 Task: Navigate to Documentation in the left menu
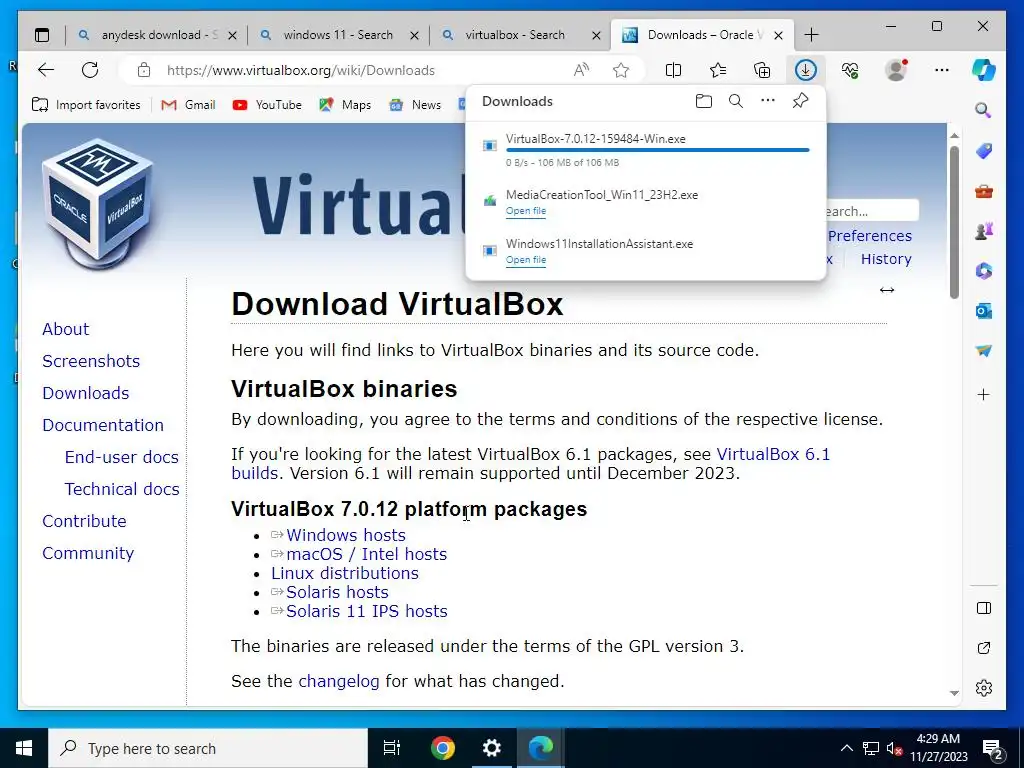[103, 425]
